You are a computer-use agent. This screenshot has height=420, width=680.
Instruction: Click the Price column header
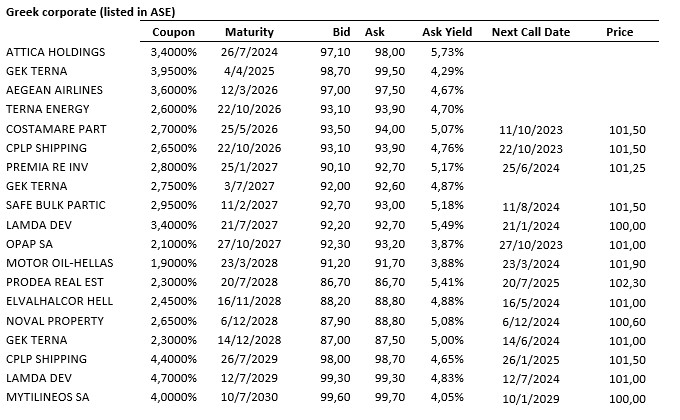tap(619, 31)
